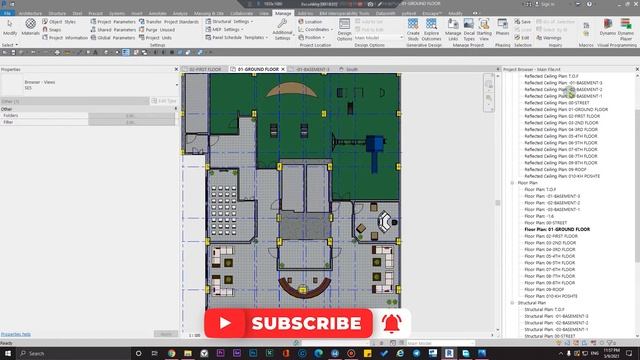Open Manage Links

click(453, 29)
